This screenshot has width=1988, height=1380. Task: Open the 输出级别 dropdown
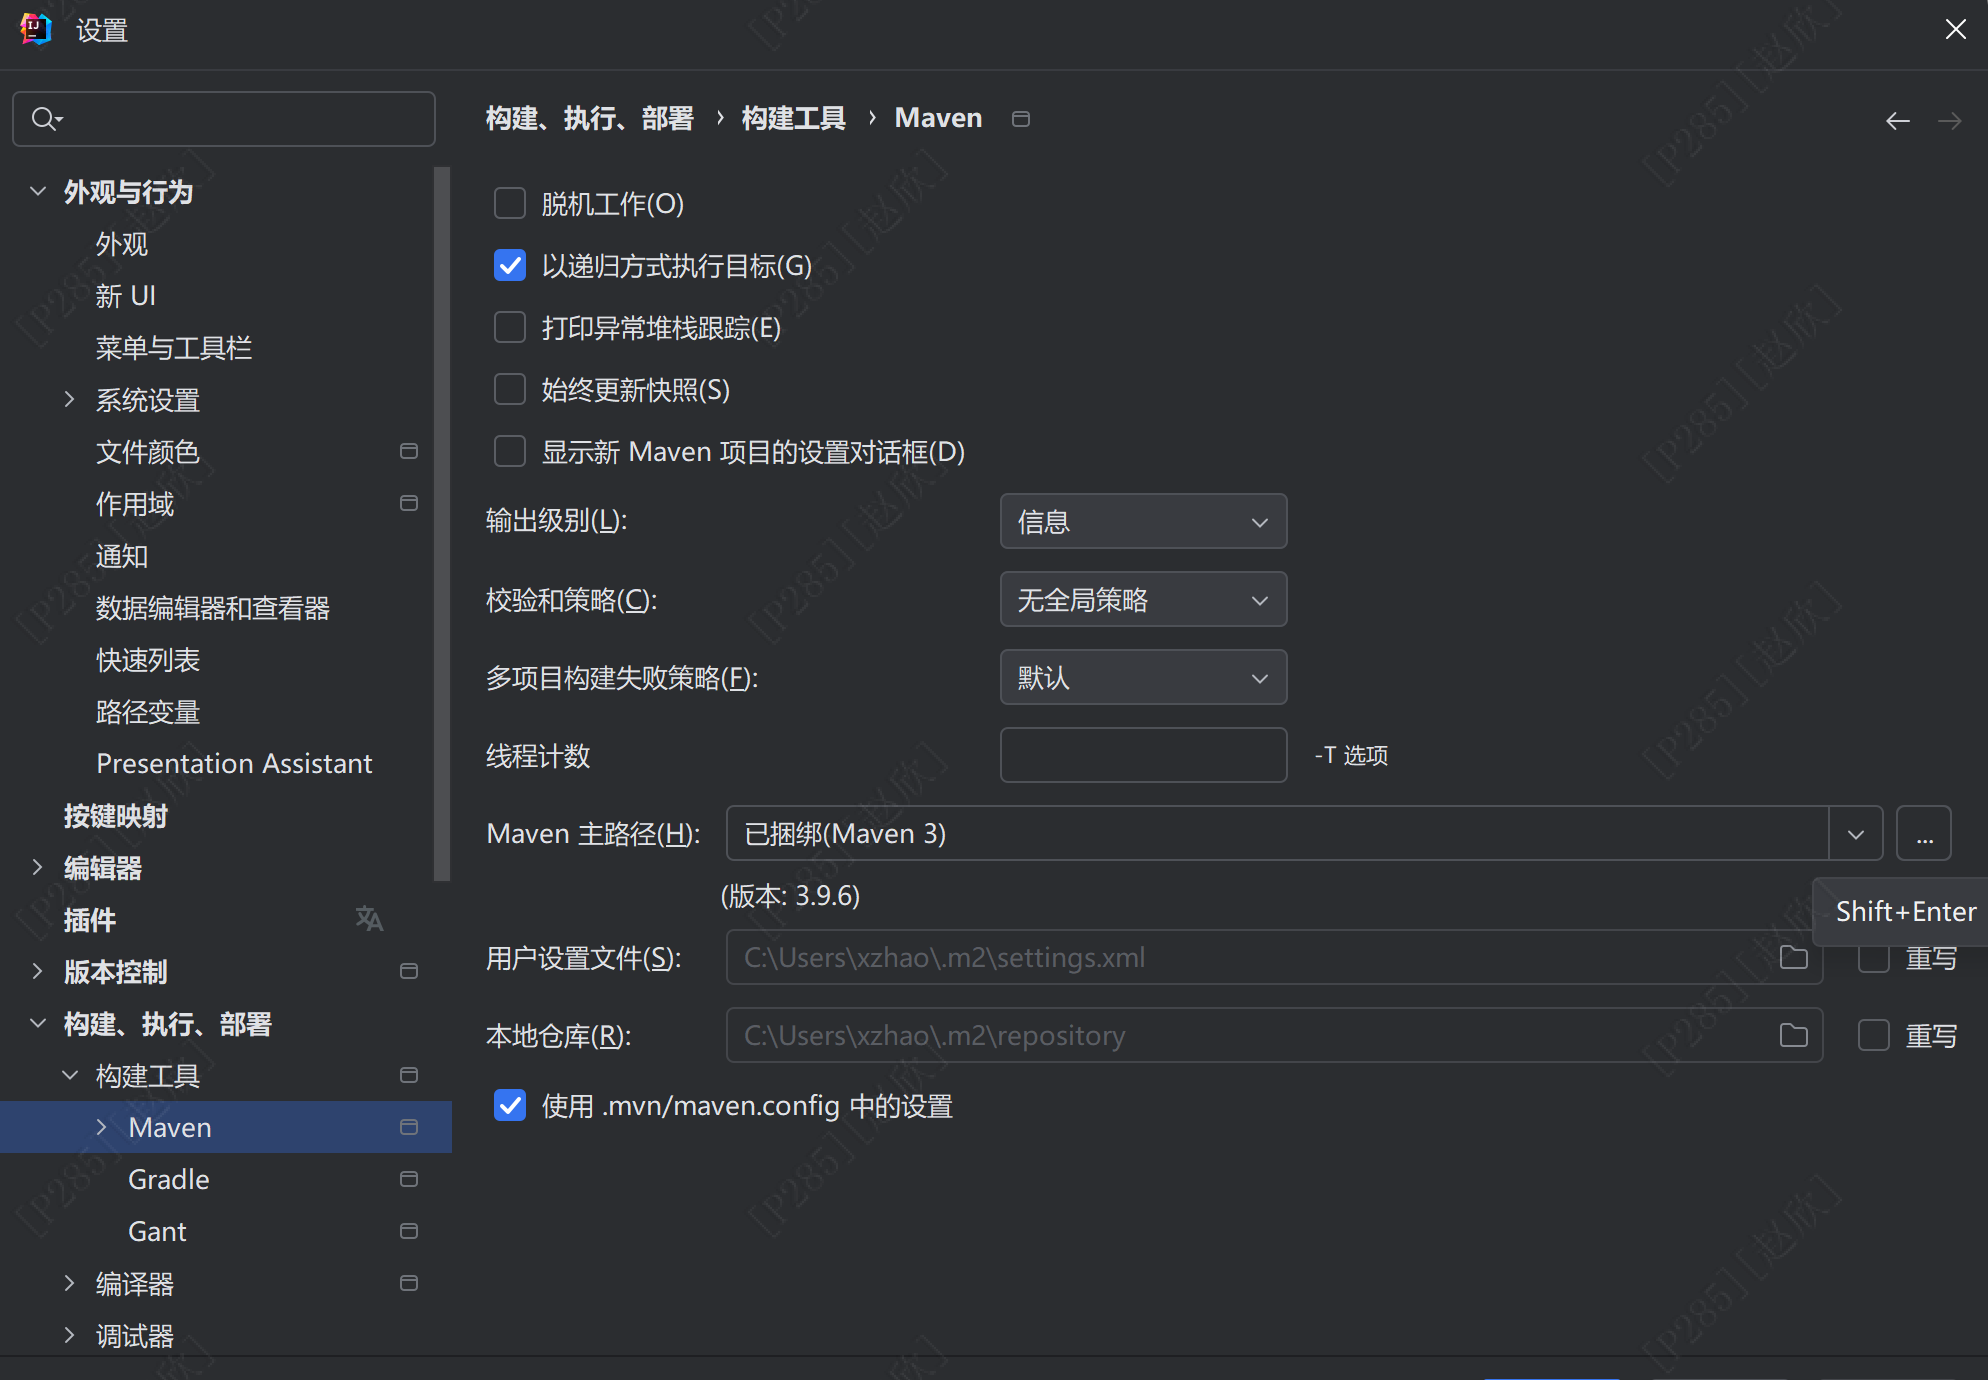tap(1142, 521)
